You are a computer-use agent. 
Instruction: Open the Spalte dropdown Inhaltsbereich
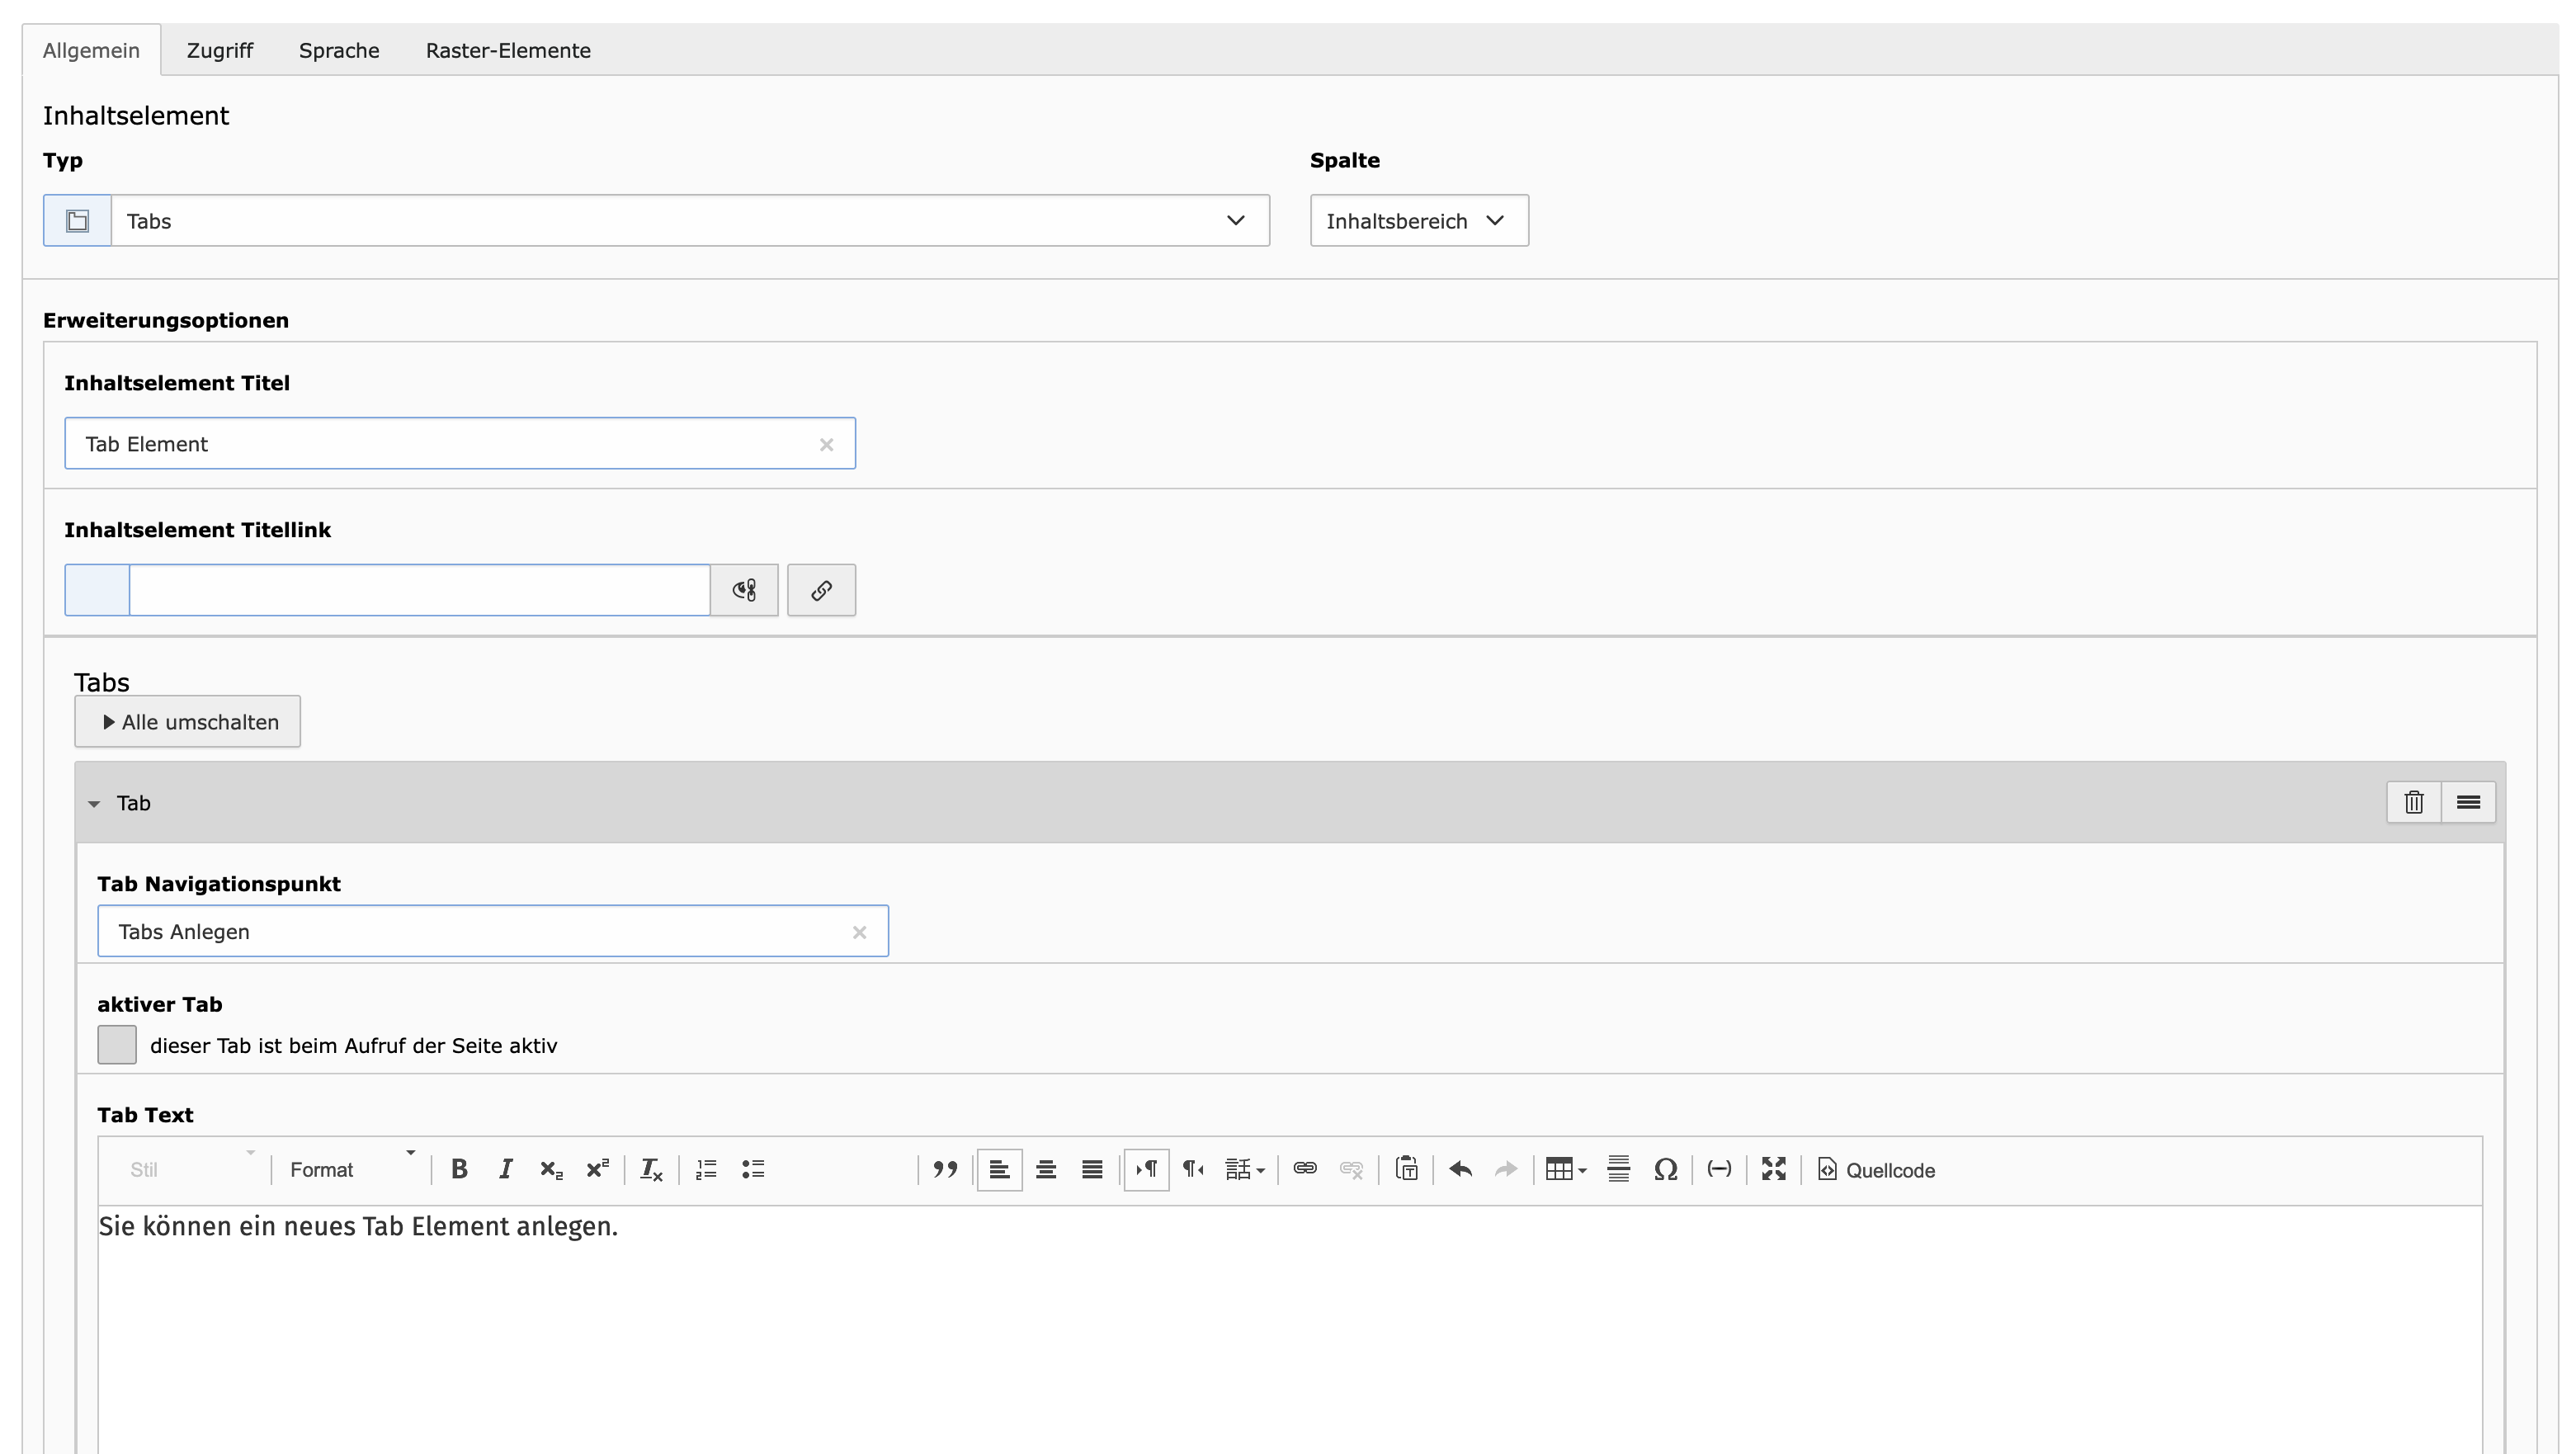(1418, 221)
